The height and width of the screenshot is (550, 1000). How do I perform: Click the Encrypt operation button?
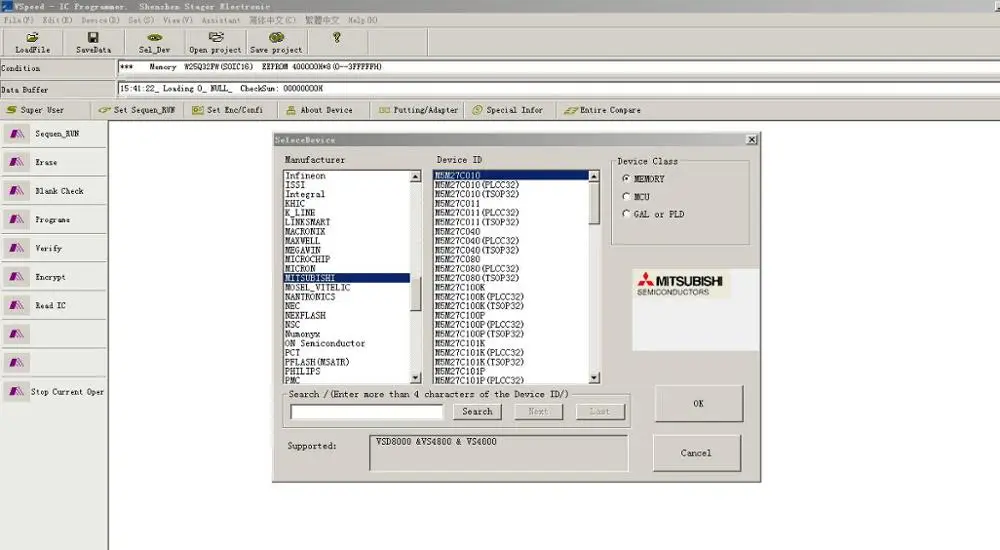[x=54, y=277]
